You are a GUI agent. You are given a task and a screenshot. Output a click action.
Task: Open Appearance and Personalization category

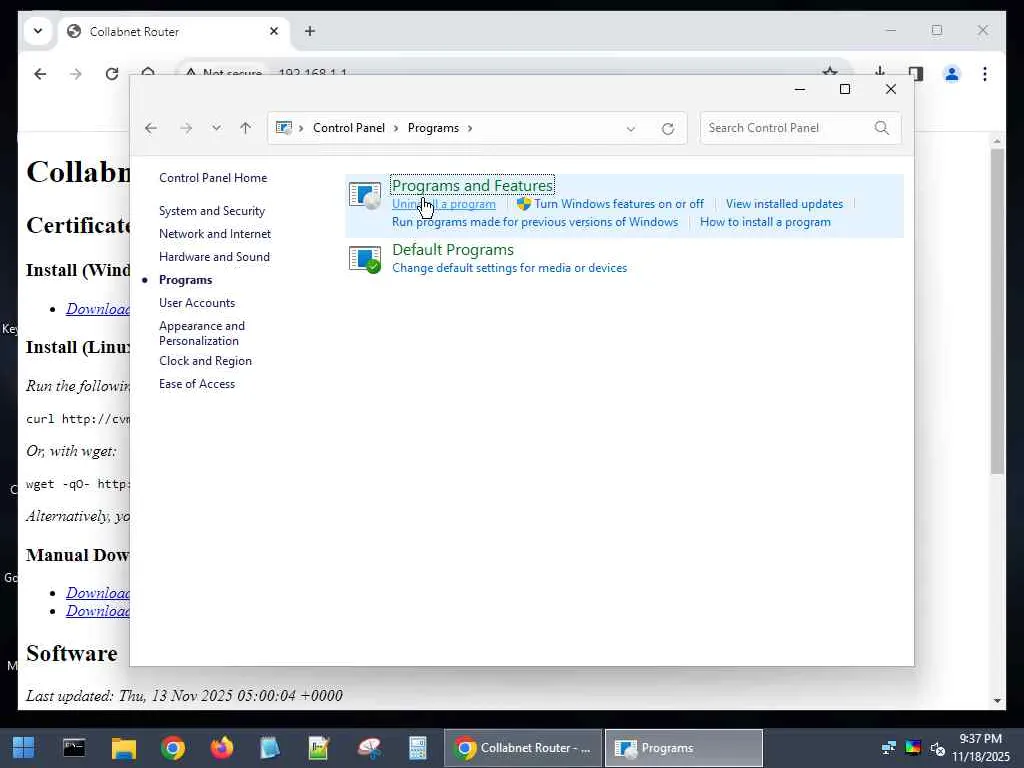(x=202, y=333)
